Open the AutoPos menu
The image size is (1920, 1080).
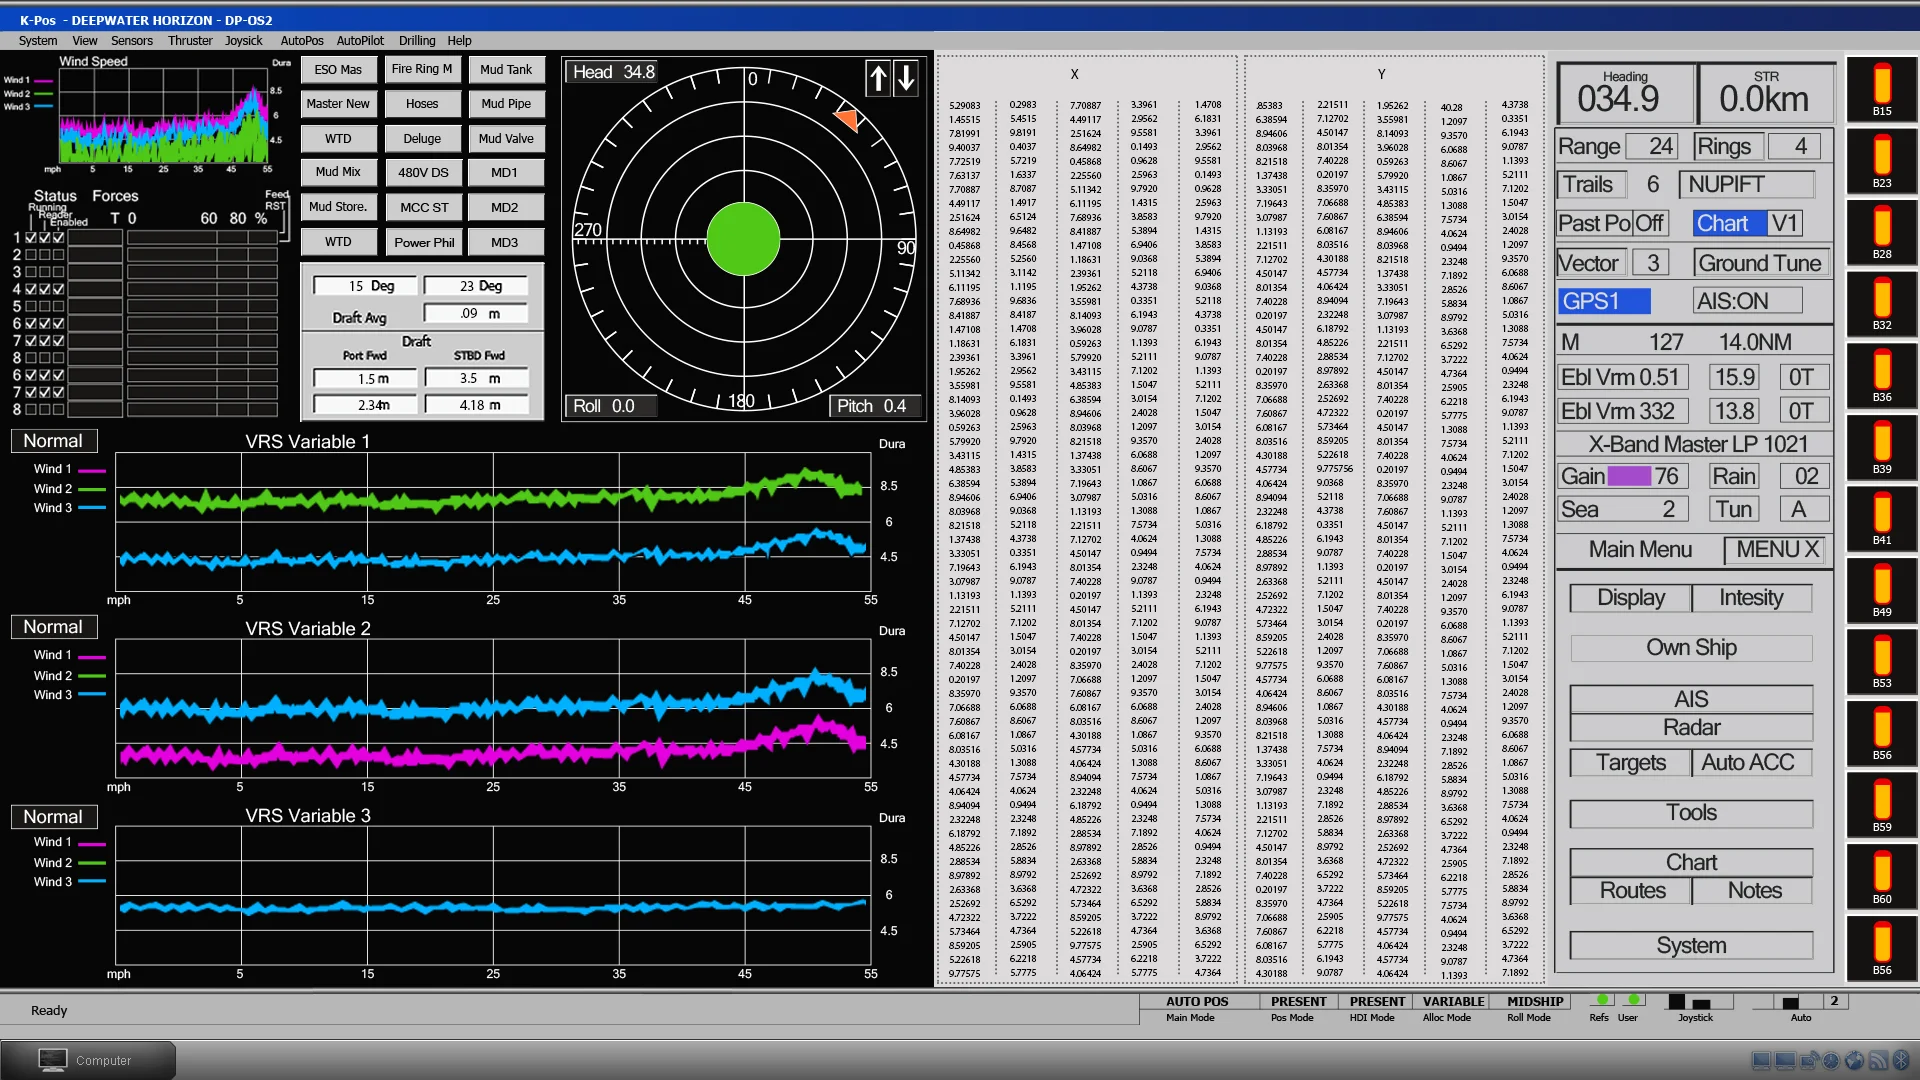302,41
